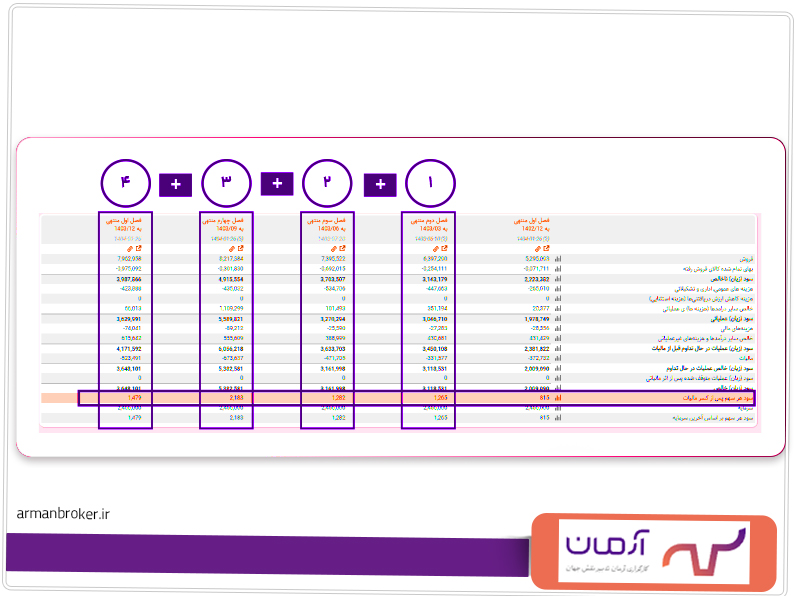Click plus button between circles ۲ and ۱
Viewport: 795px width, 596px height.
379,184
